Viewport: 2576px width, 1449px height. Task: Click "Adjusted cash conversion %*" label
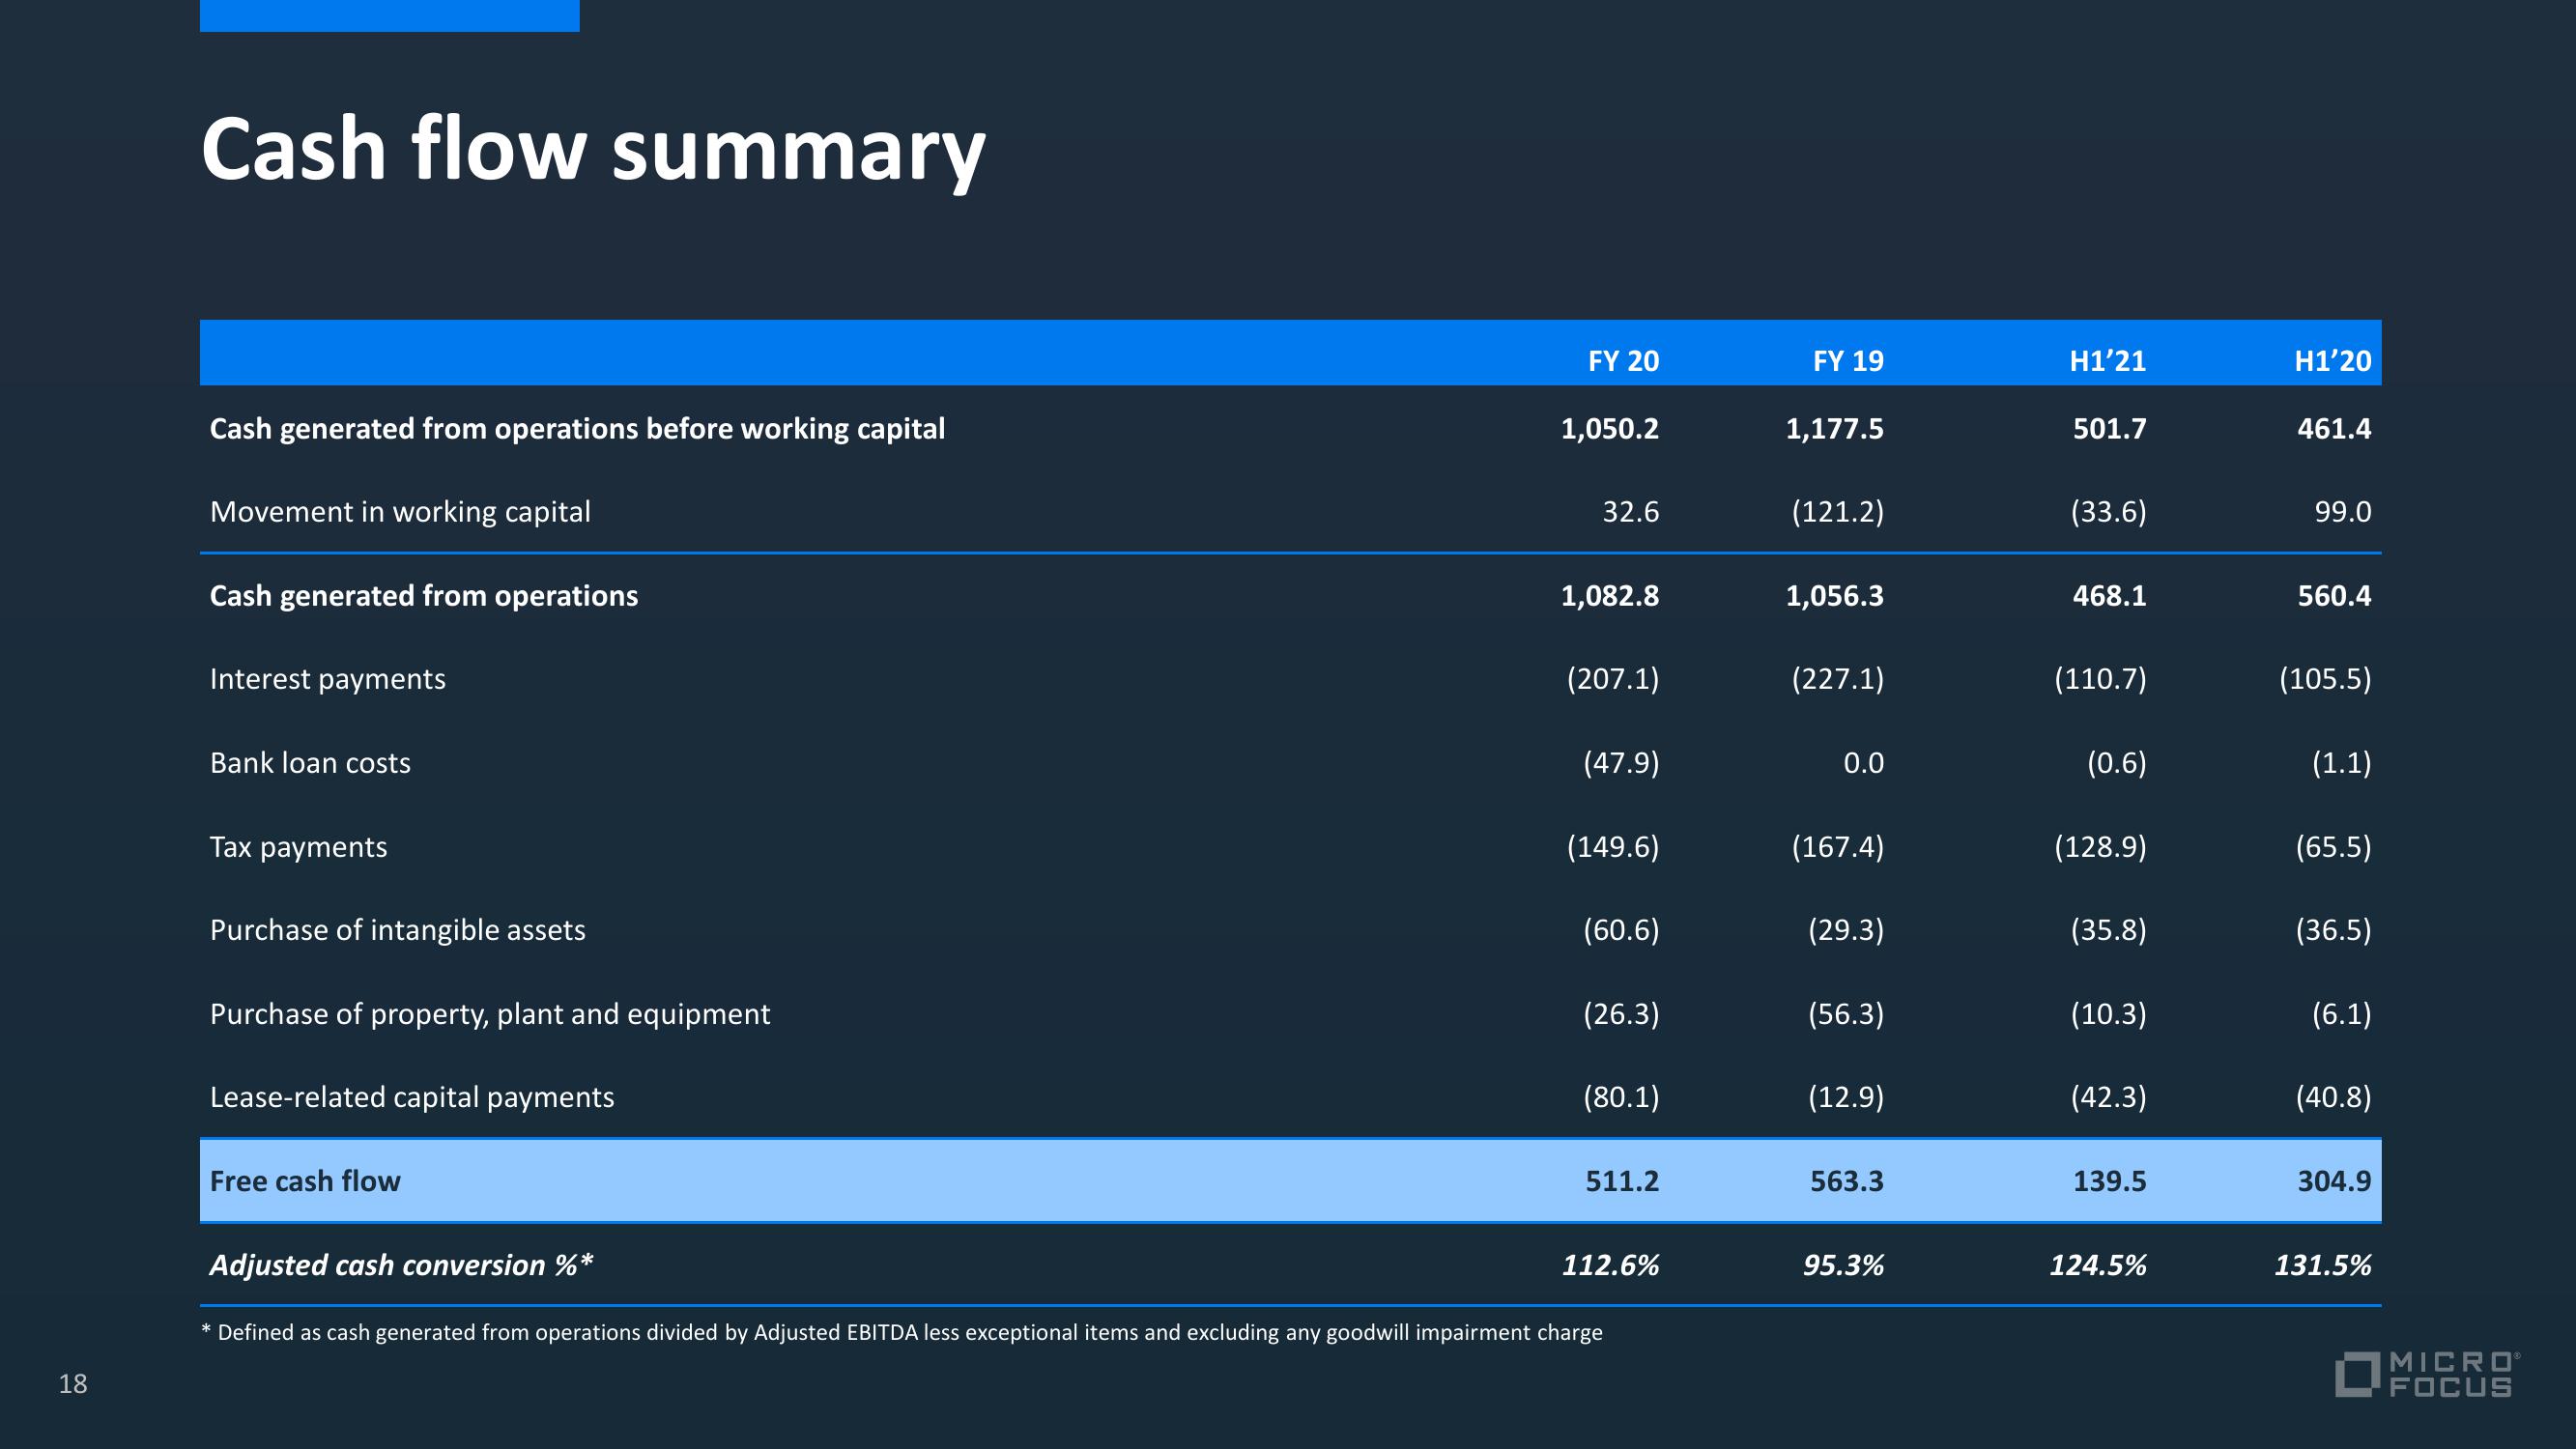click(x=401, y=1265)
